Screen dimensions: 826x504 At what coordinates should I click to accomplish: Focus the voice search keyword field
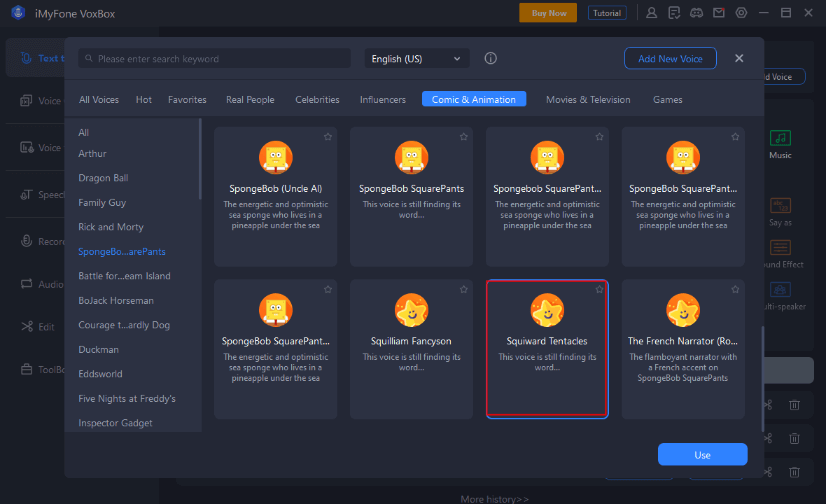point(214,58)
